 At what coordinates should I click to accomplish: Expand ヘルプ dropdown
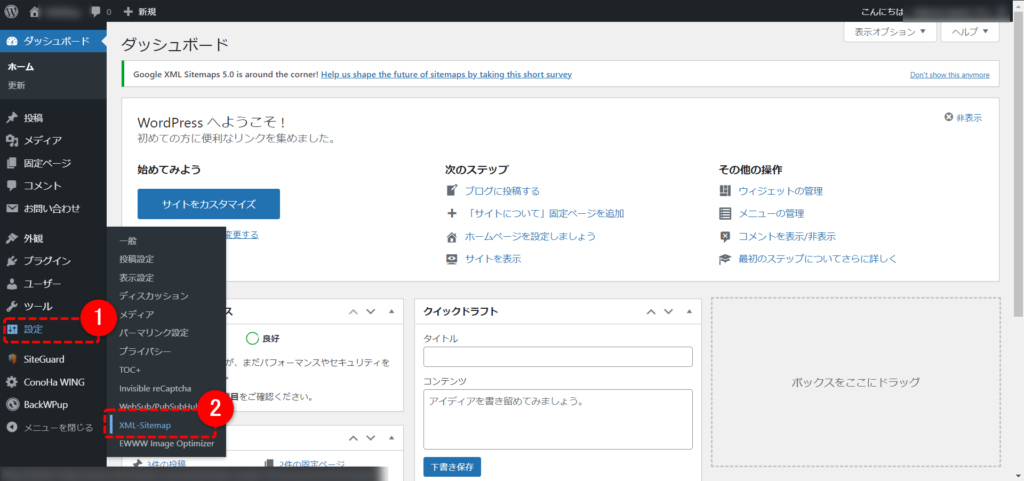[x=970, y=31]
